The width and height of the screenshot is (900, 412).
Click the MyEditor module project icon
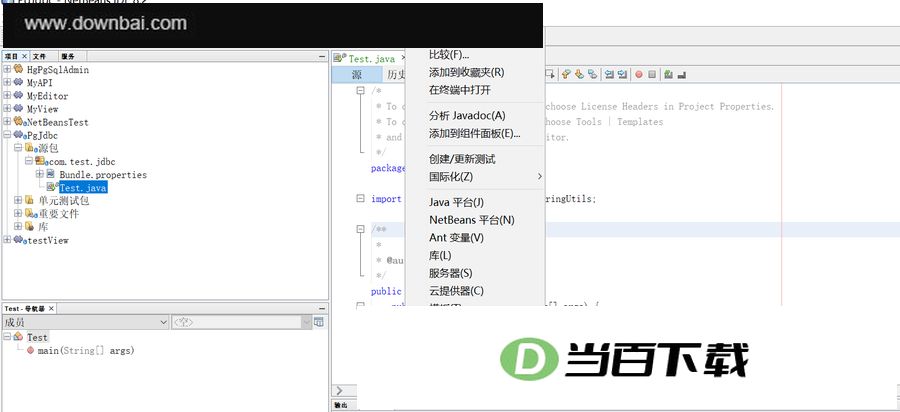pos(18,95)
